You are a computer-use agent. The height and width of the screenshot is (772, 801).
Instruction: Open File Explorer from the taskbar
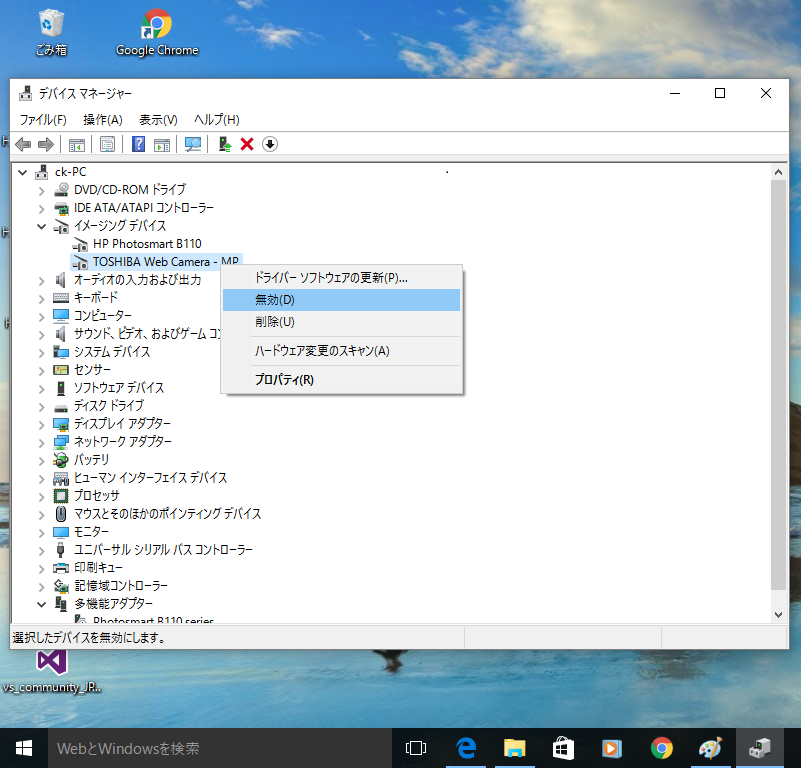pos(514,748)
